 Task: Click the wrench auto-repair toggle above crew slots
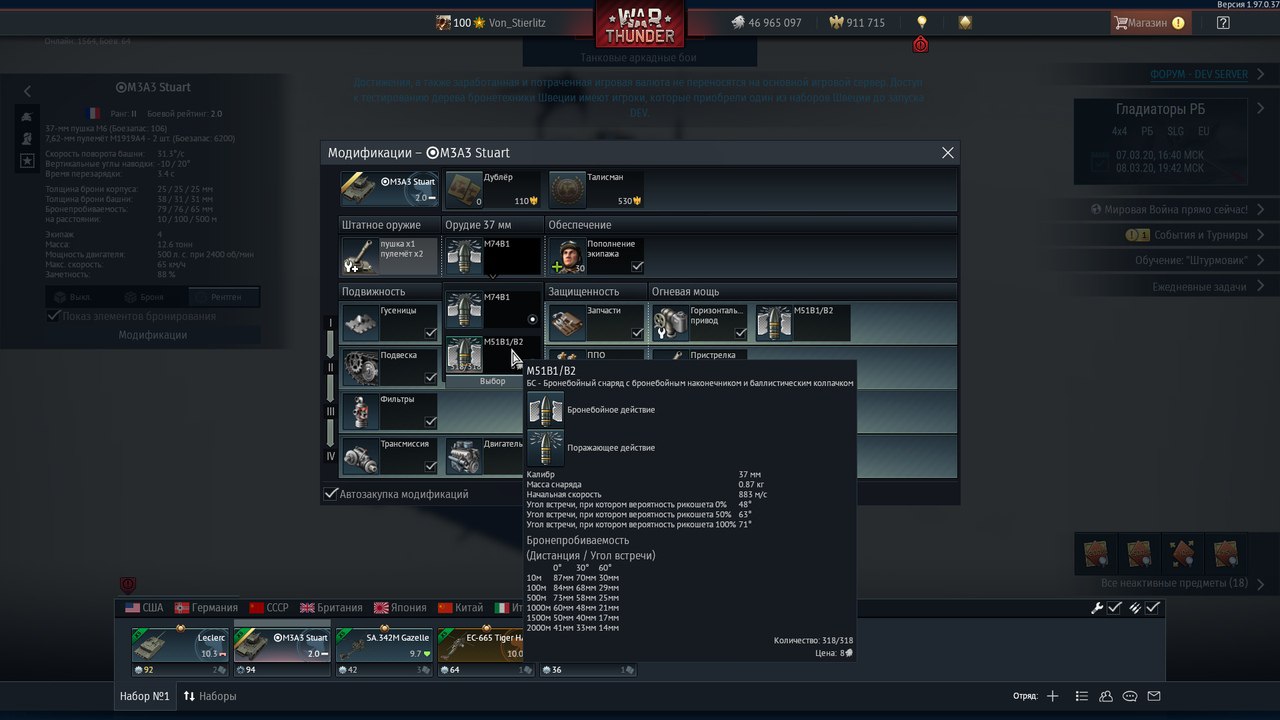pos(1097,608)
